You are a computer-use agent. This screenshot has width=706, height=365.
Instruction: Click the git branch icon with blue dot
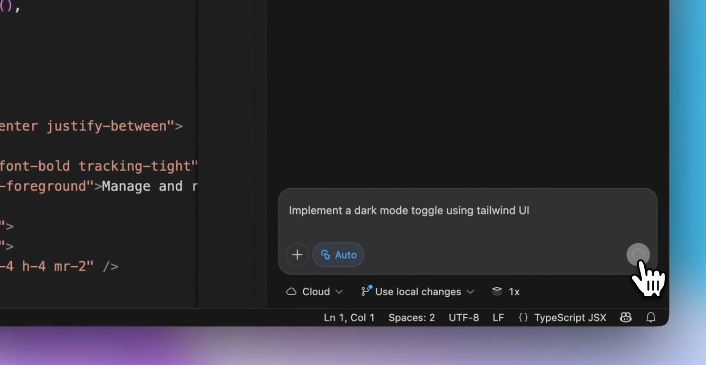[366, 291]
